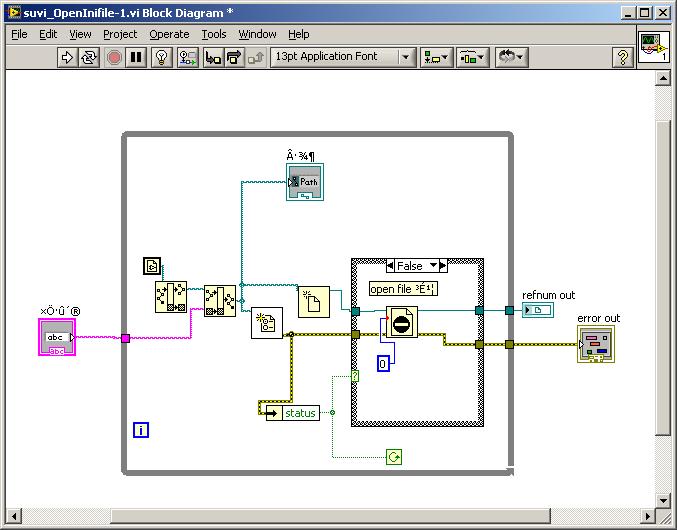Select the error out cluster terminal
The height and width of the screenshot is (530, 677).
[x=596, y=344]
